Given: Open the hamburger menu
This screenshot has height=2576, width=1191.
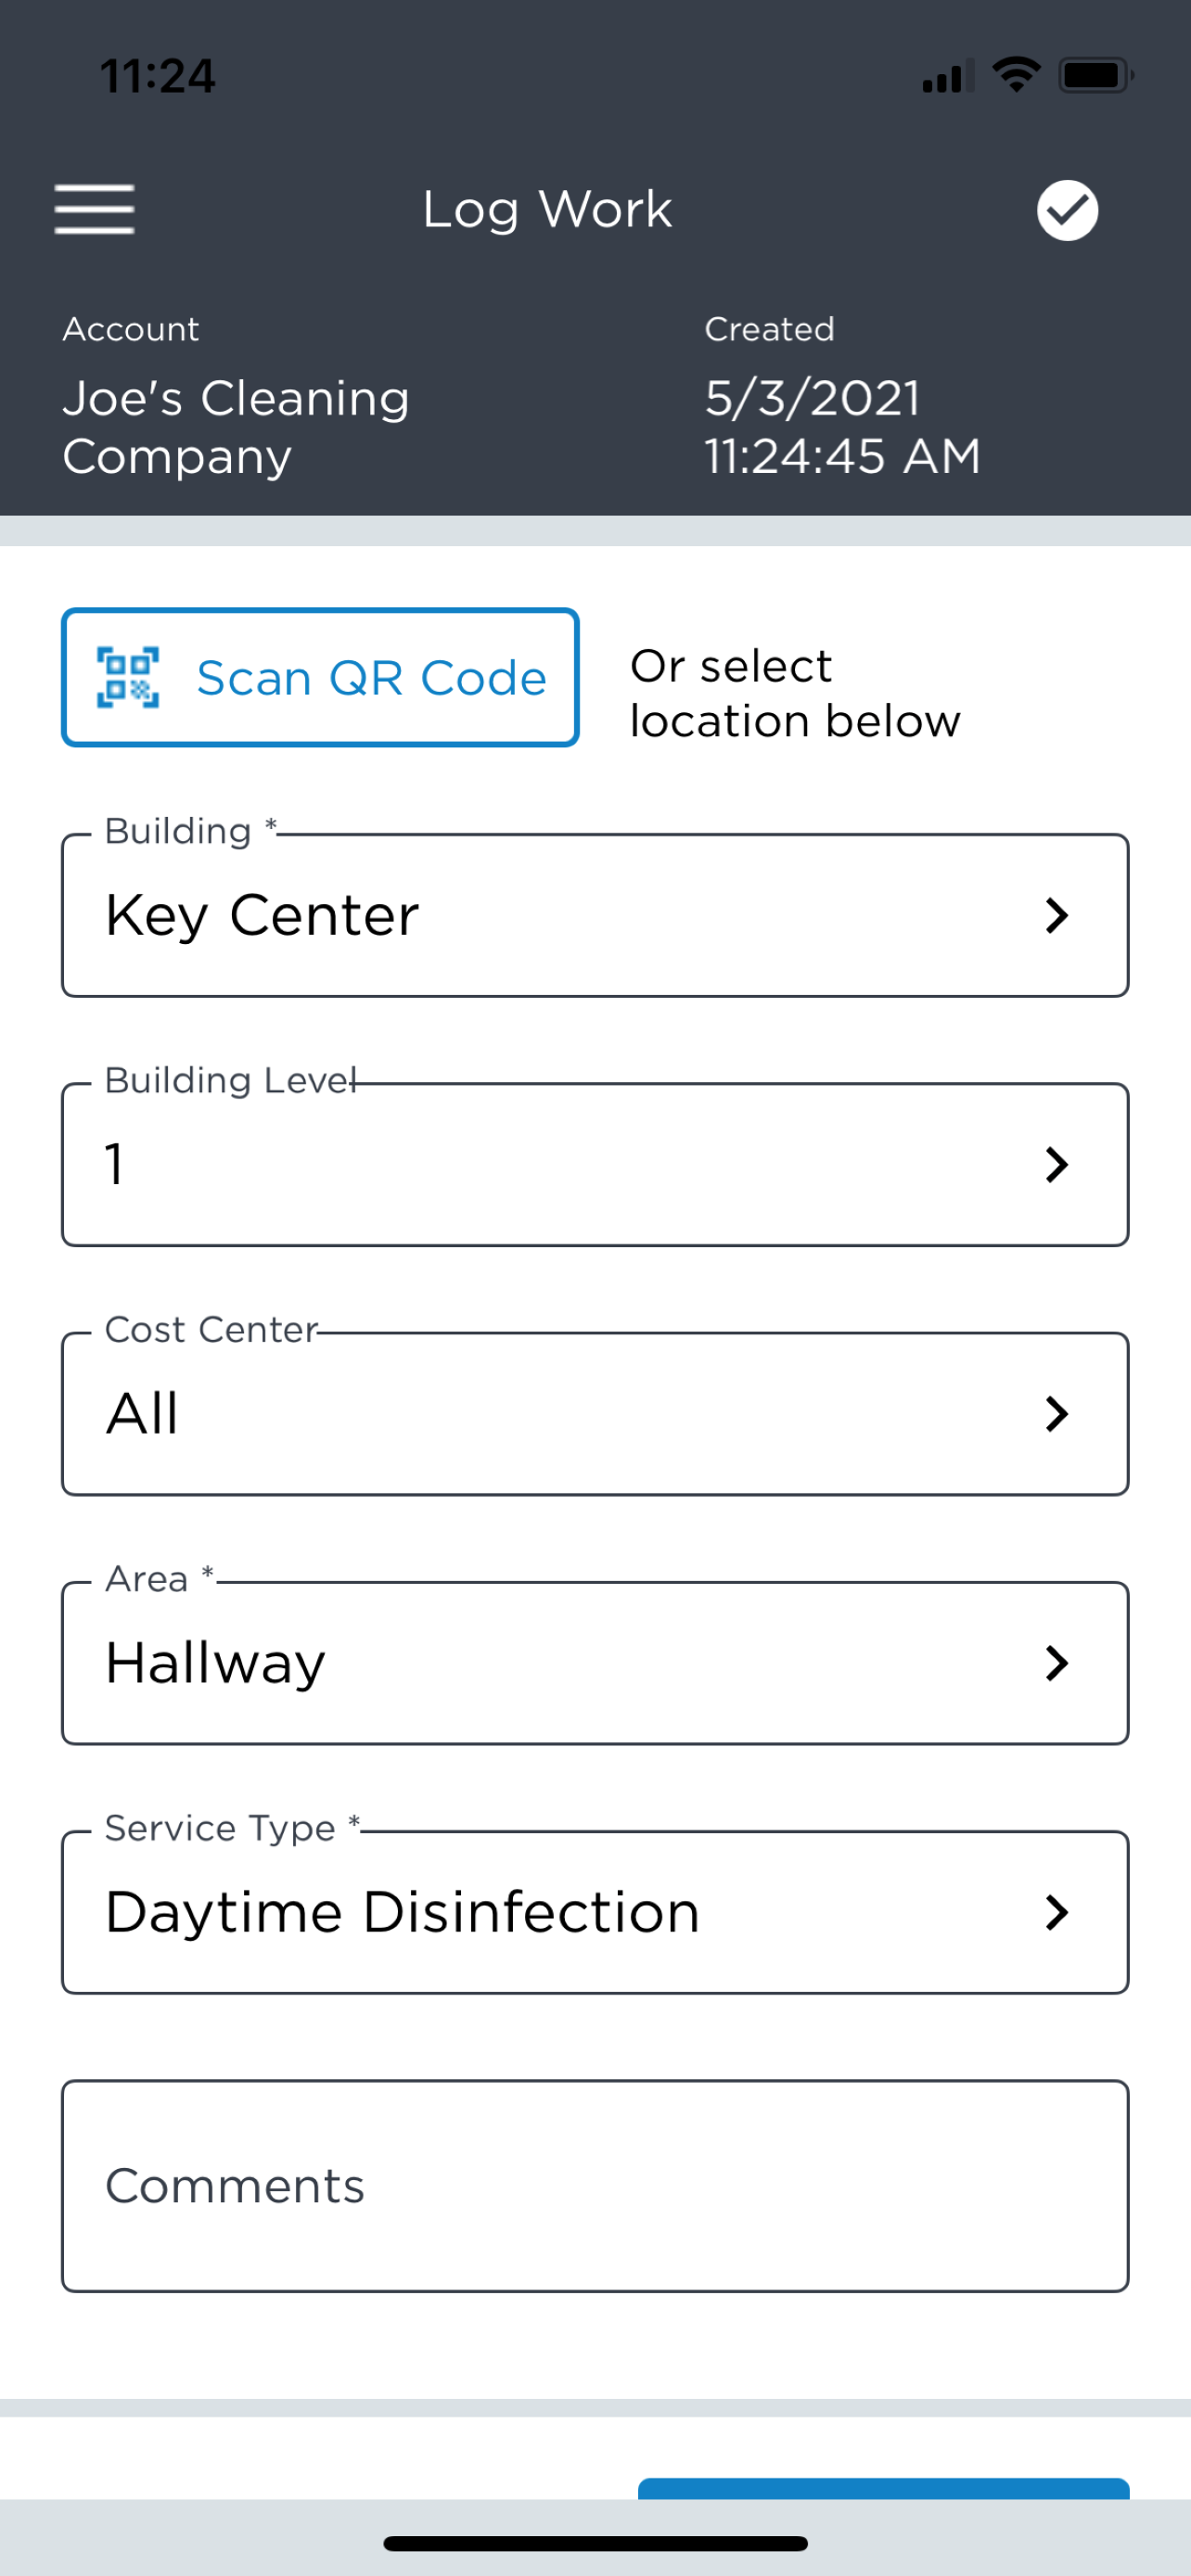Looking at the screenshot, I should 94,210.
